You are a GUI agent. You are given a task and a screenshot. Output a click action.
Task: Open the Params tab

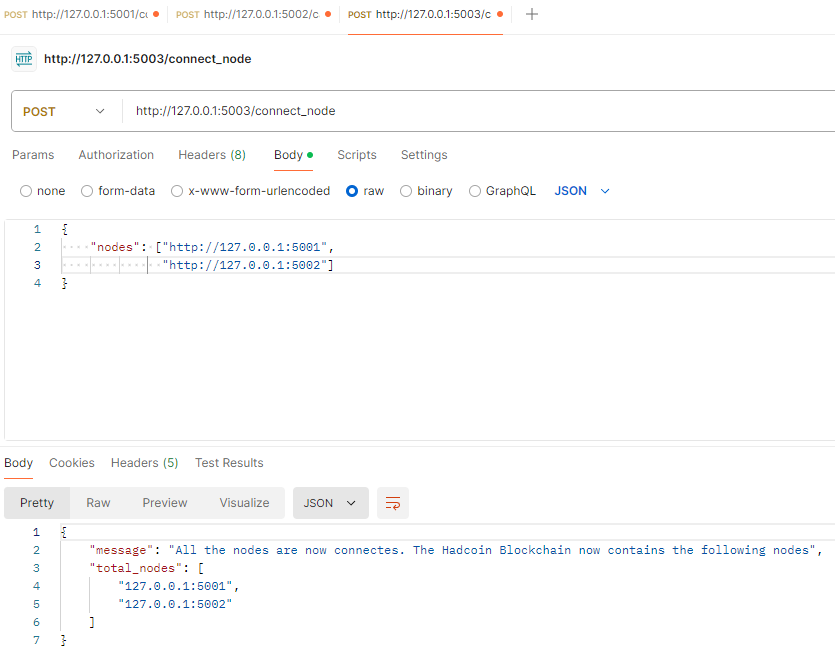pos(33,155)
